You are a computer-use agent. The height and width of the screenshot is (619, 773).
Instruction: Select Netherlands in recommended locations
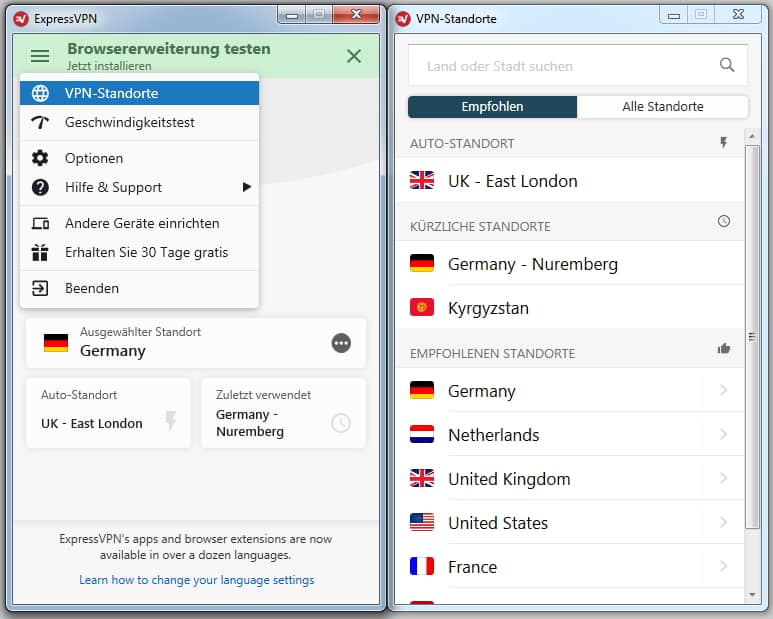[550, 435]
